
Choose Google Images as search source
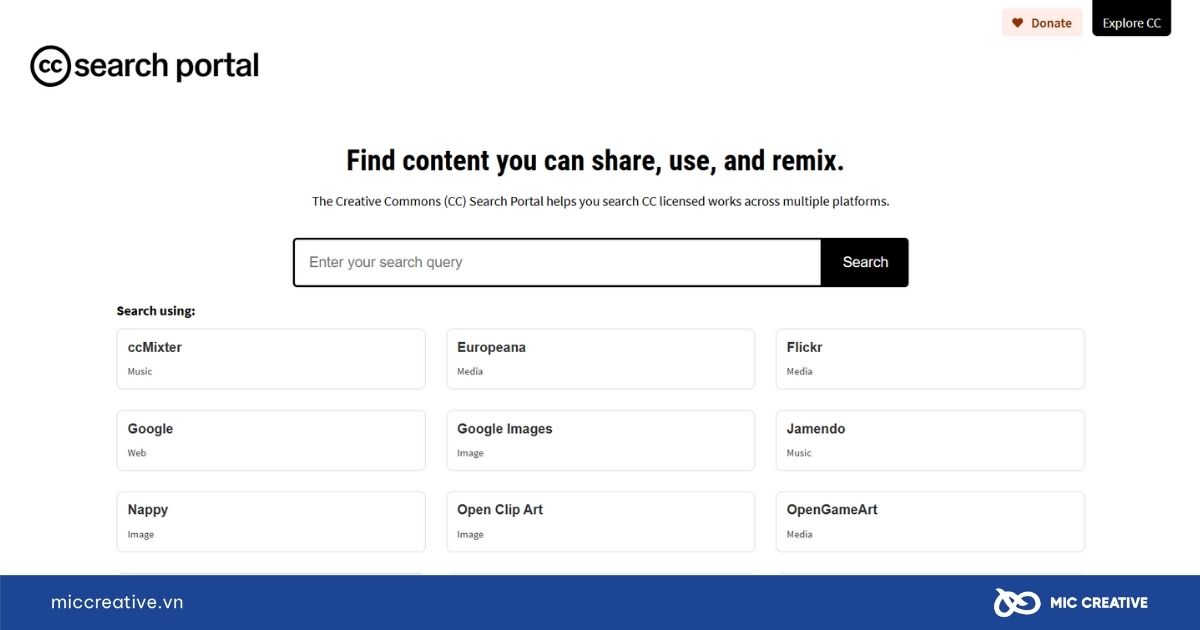600,440
